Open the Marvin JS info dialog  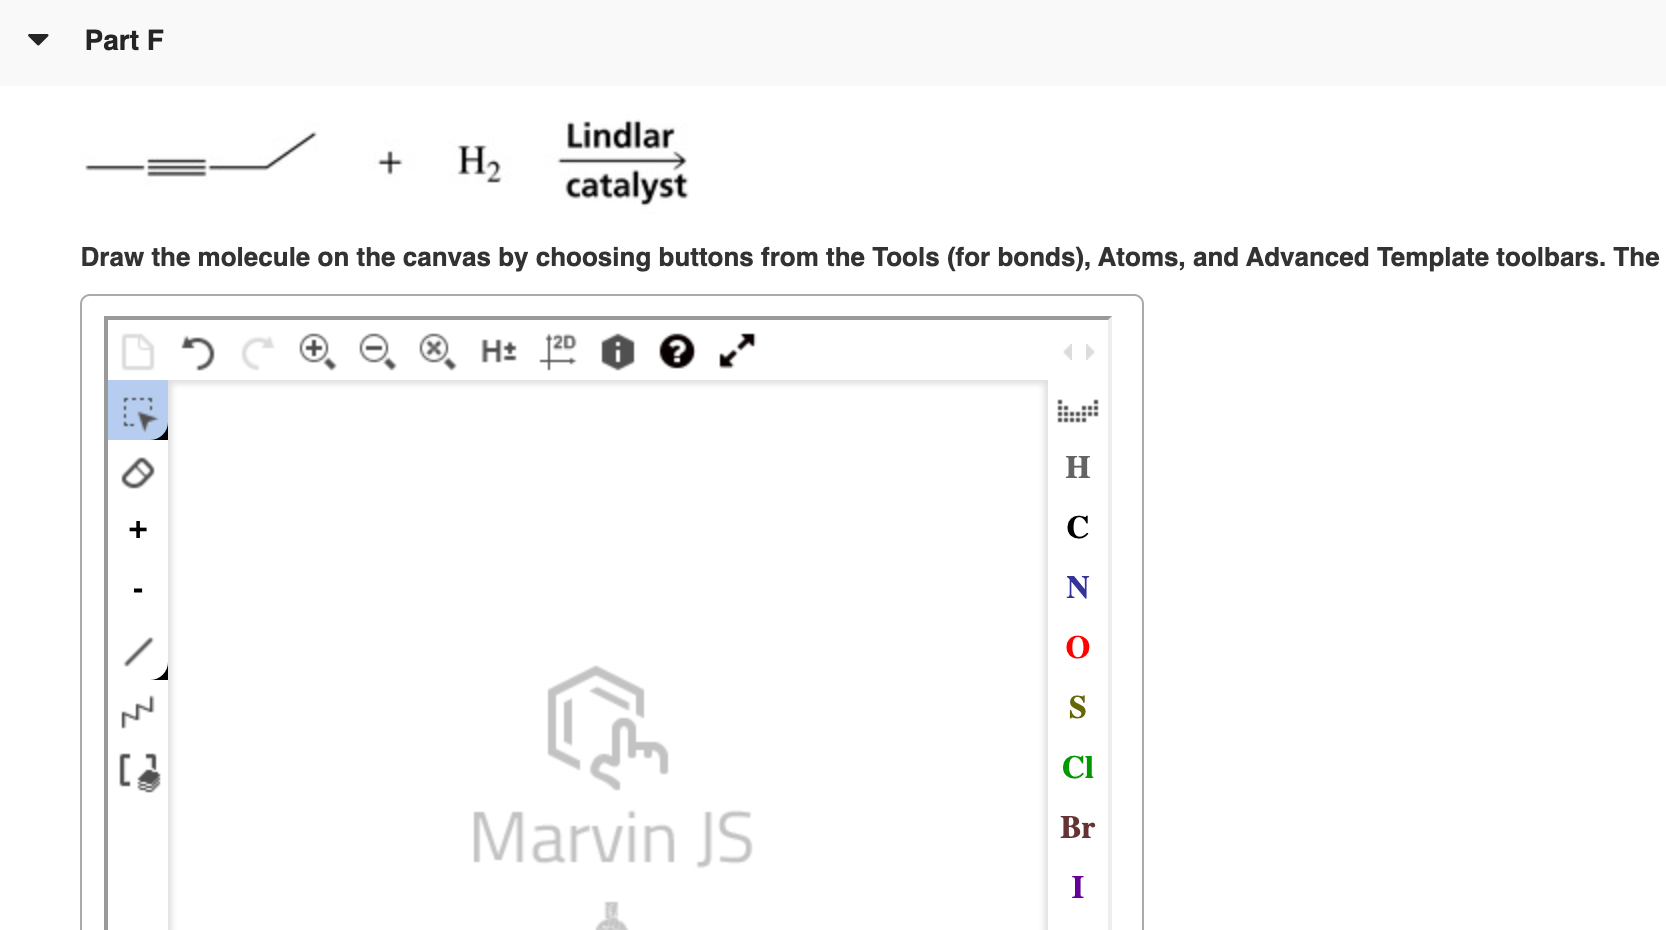(618, 352)
